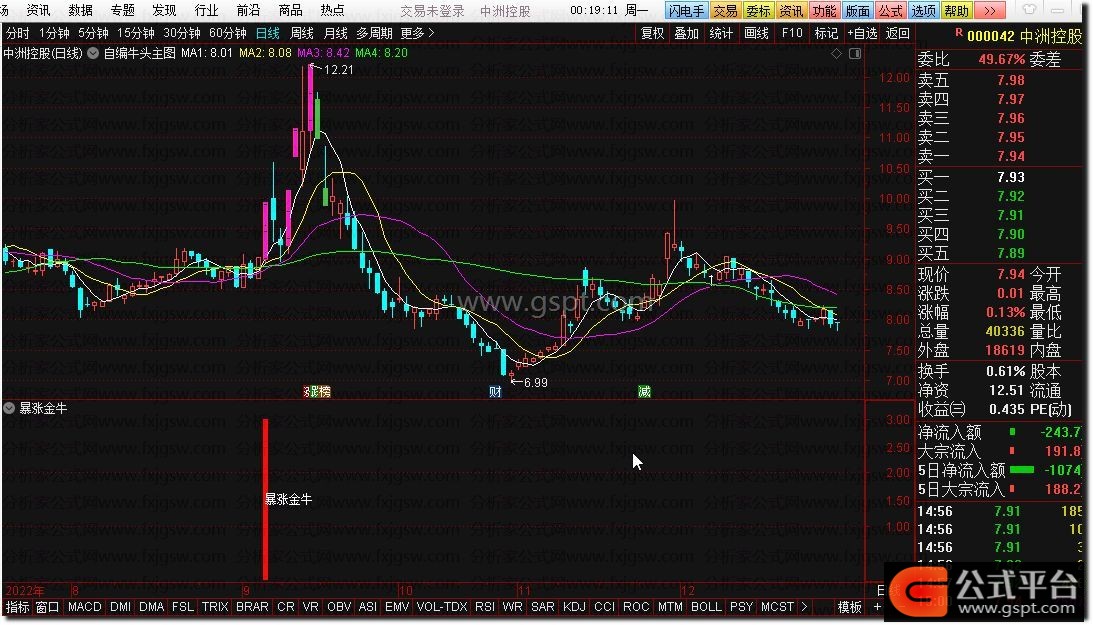Click the diamond icon above the chart
The image size is (1094, 625).
(x=837, y=54)
